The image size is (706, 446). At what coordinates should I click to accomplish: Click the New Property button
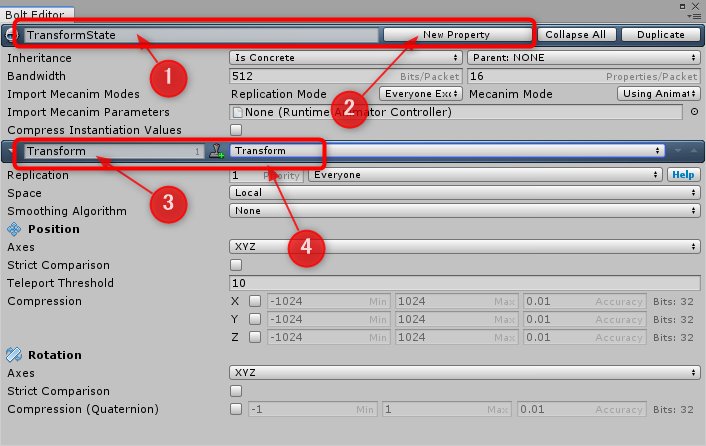point(457,35)
